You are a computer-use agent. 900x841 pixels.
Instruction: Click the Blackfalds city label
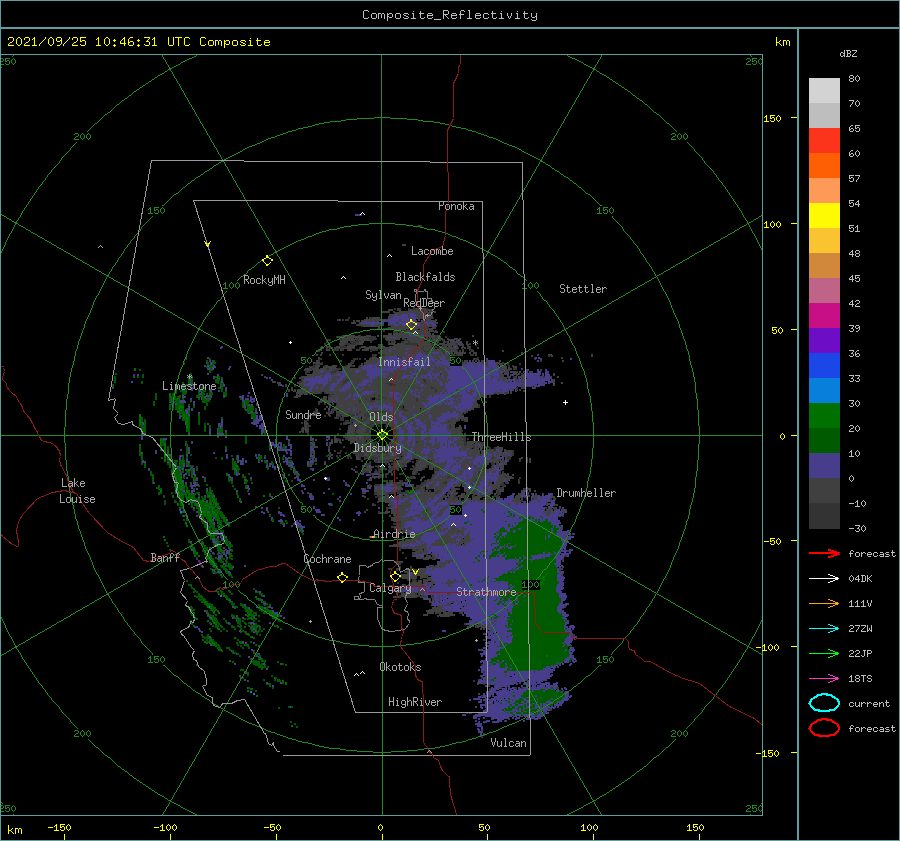tap(425, 277)
